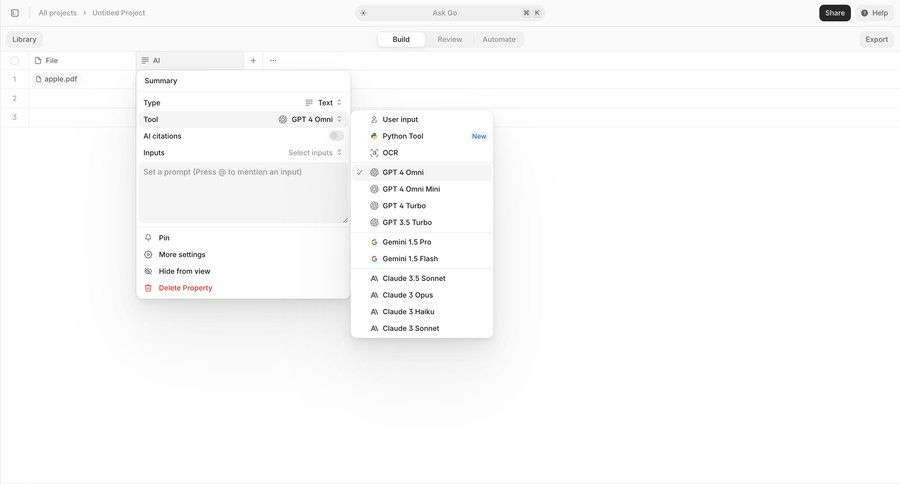Click the OCR scan icon

374,153
